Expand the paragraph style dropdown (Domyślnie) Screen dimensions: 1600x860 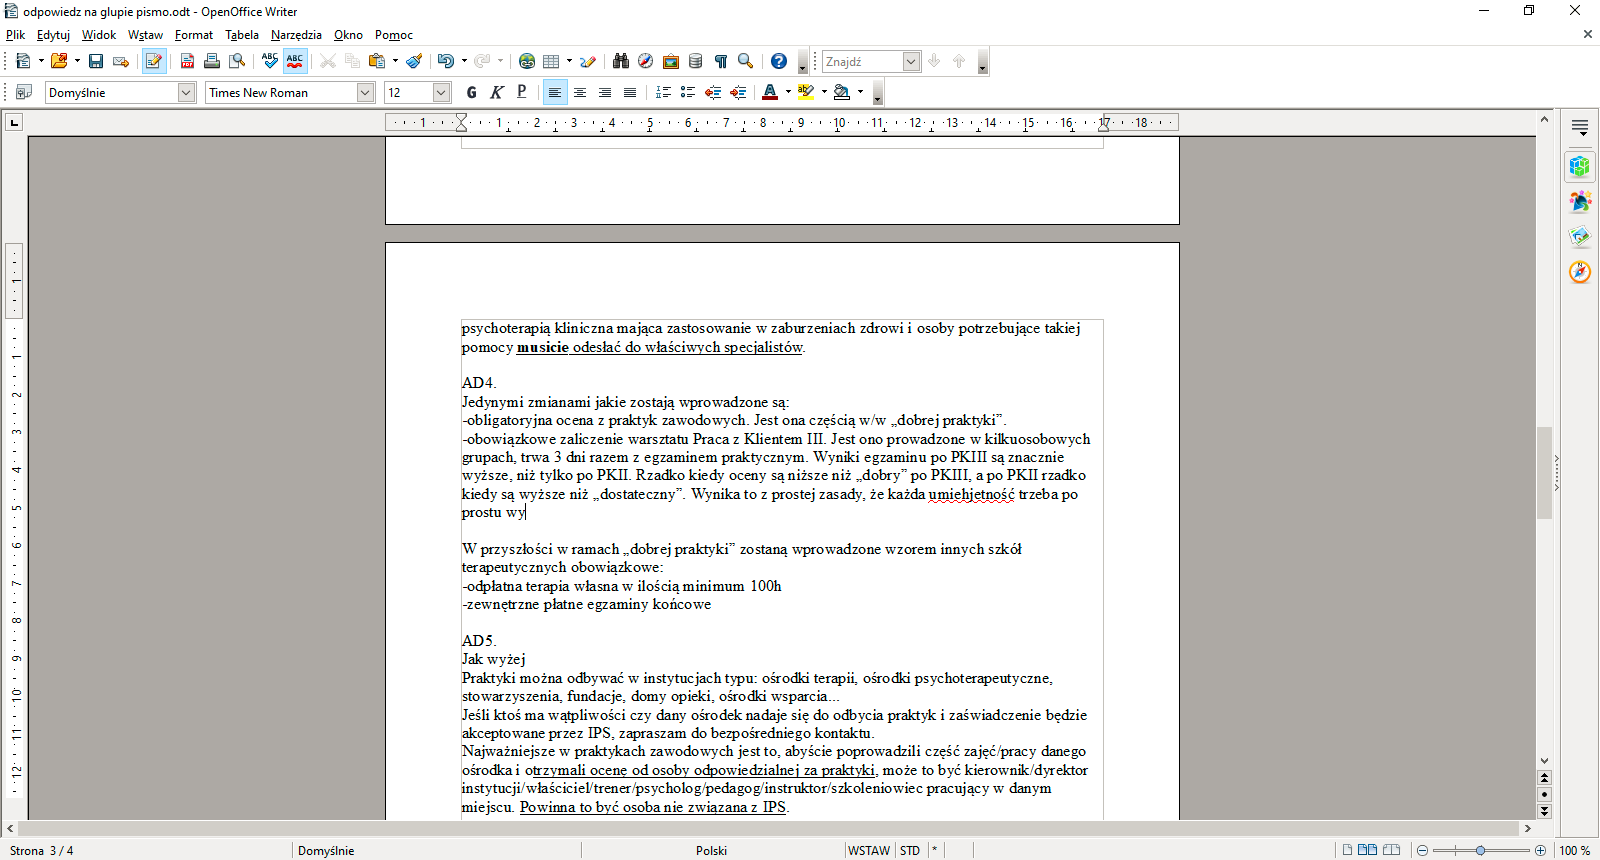[186, 92]
